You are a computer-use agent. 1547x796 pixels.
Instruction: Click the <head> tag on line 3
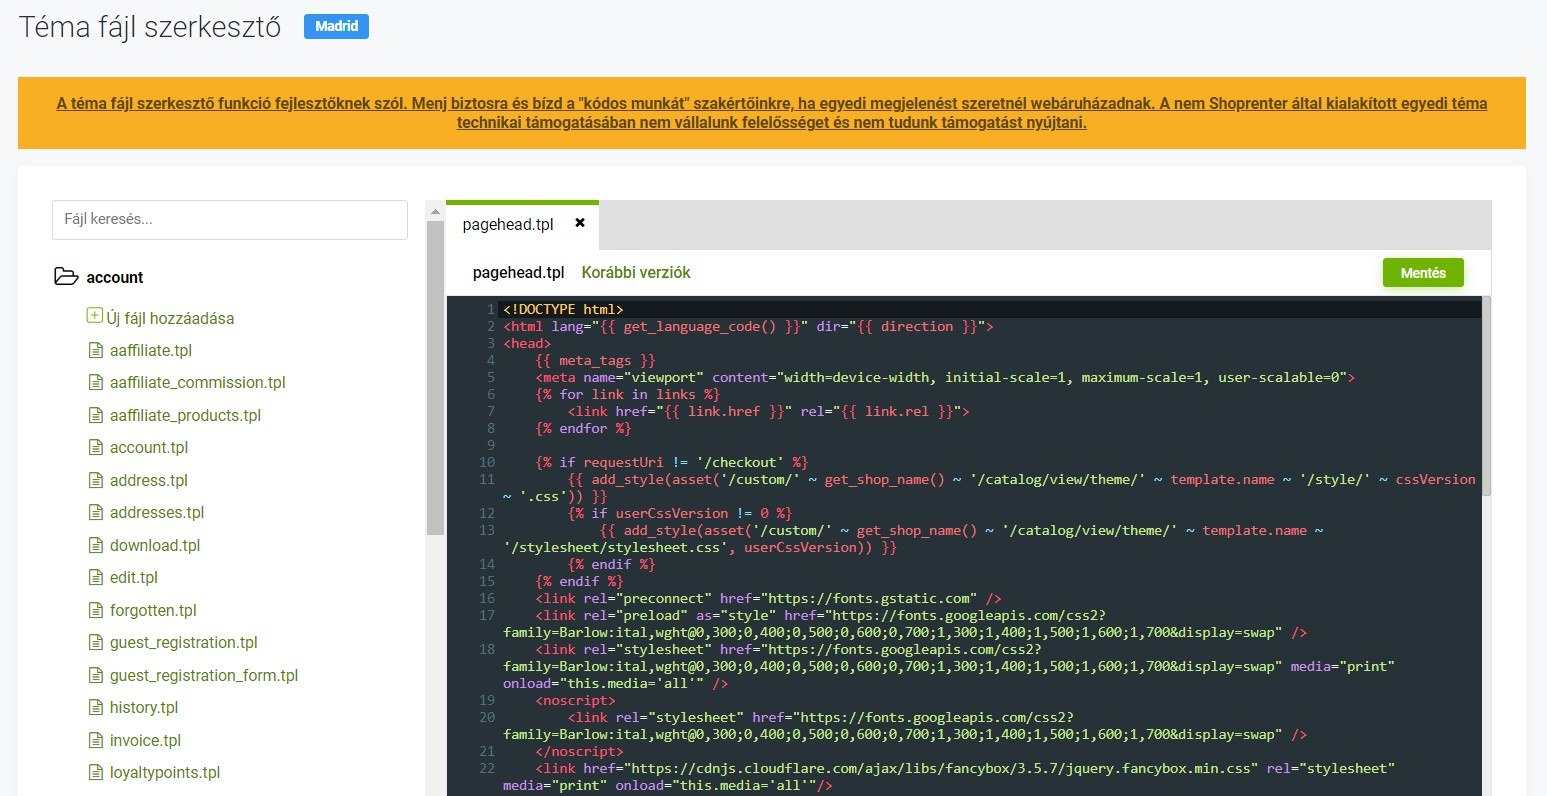pos(527,343)
